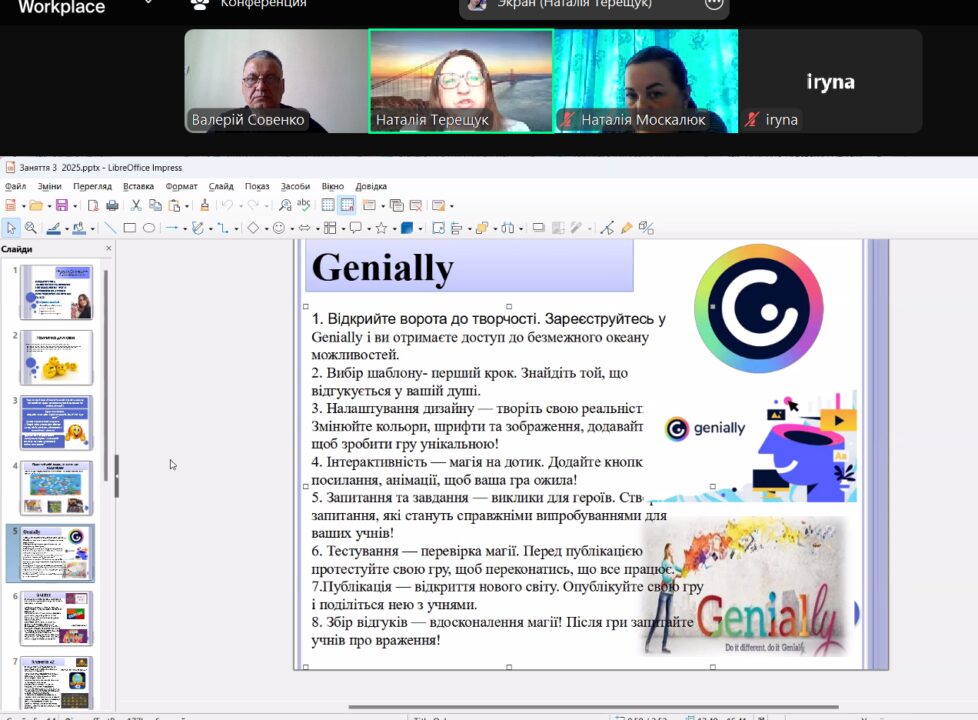
Task: Open the Слайд menu
Action: (x=221, y=186)
